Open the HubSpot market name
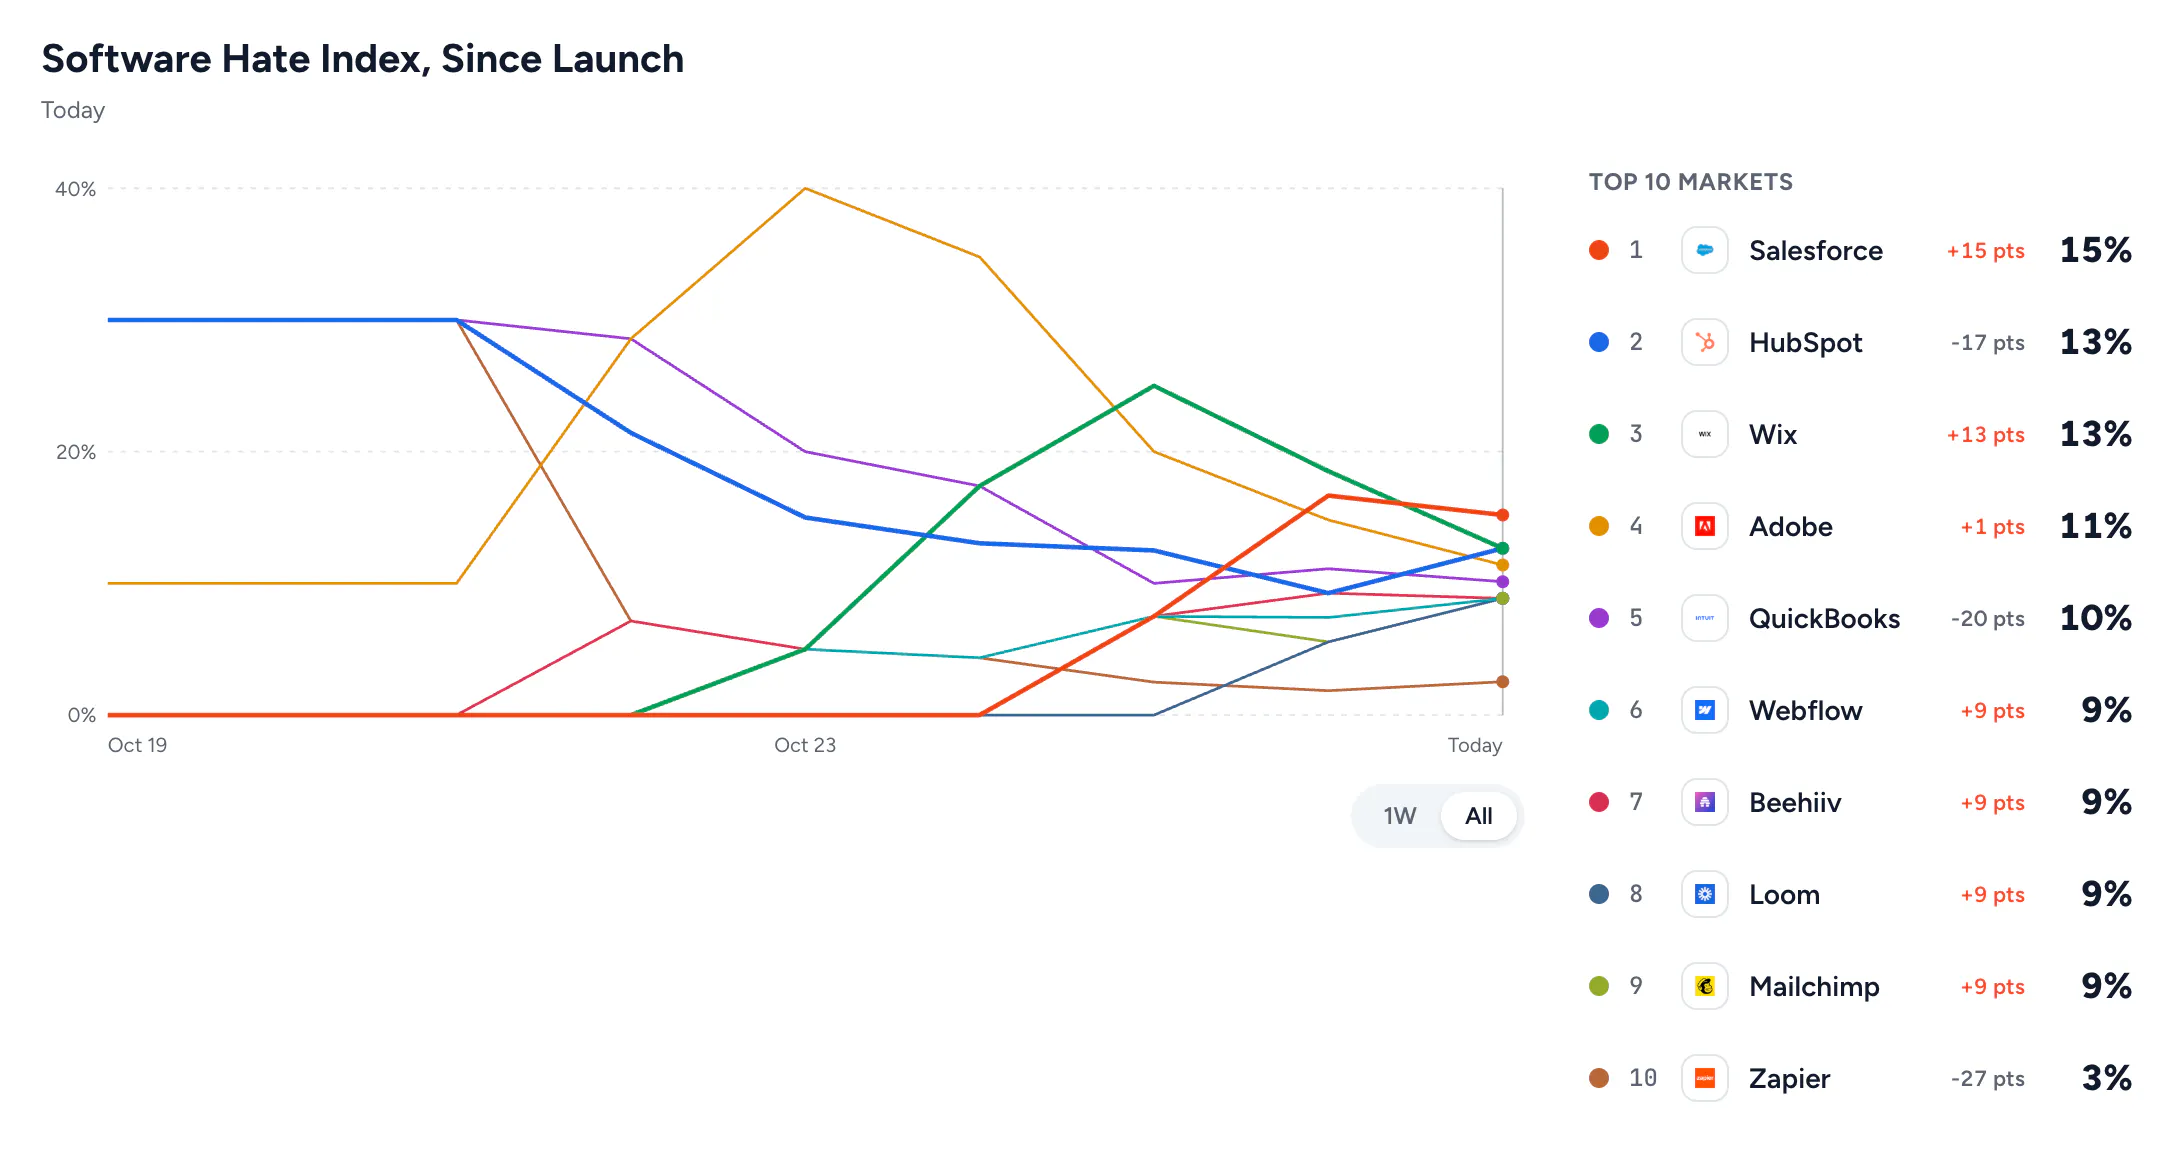Viewport: 2180px width, 1152px height. (1805, 342)
